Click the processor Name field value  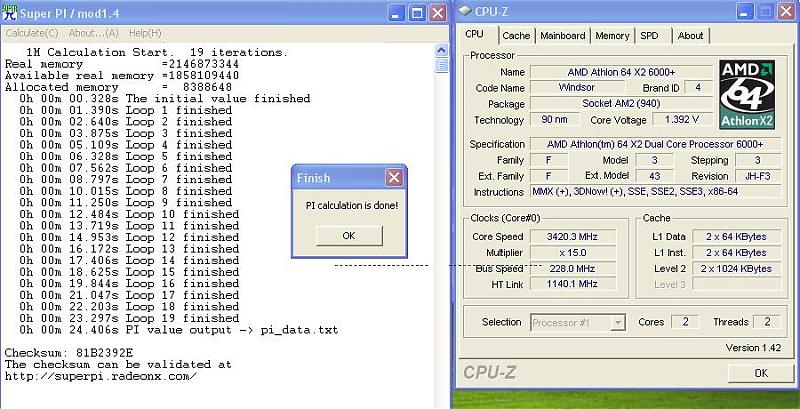[621, 72]
